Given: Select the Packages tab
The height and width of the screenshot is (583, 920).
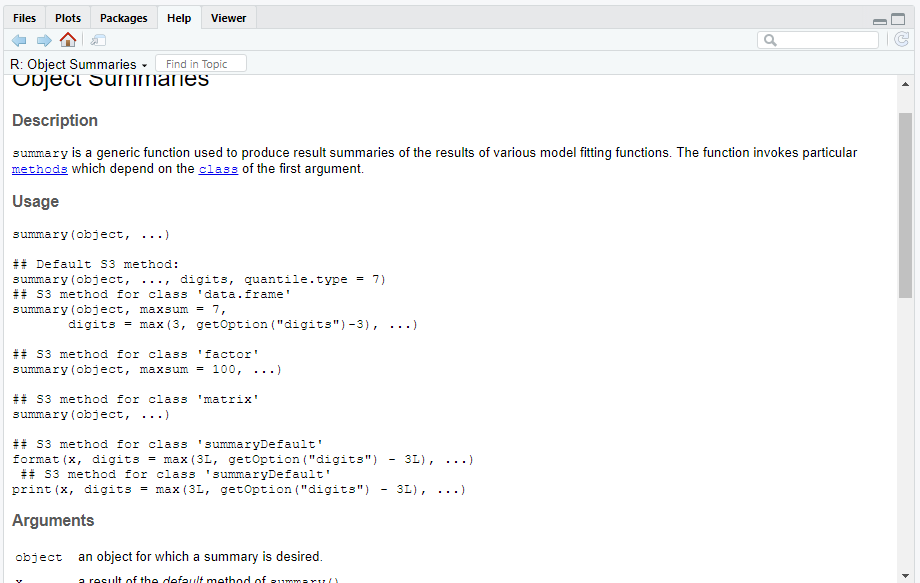Looking at the screenshot, I should pos(123,18).
